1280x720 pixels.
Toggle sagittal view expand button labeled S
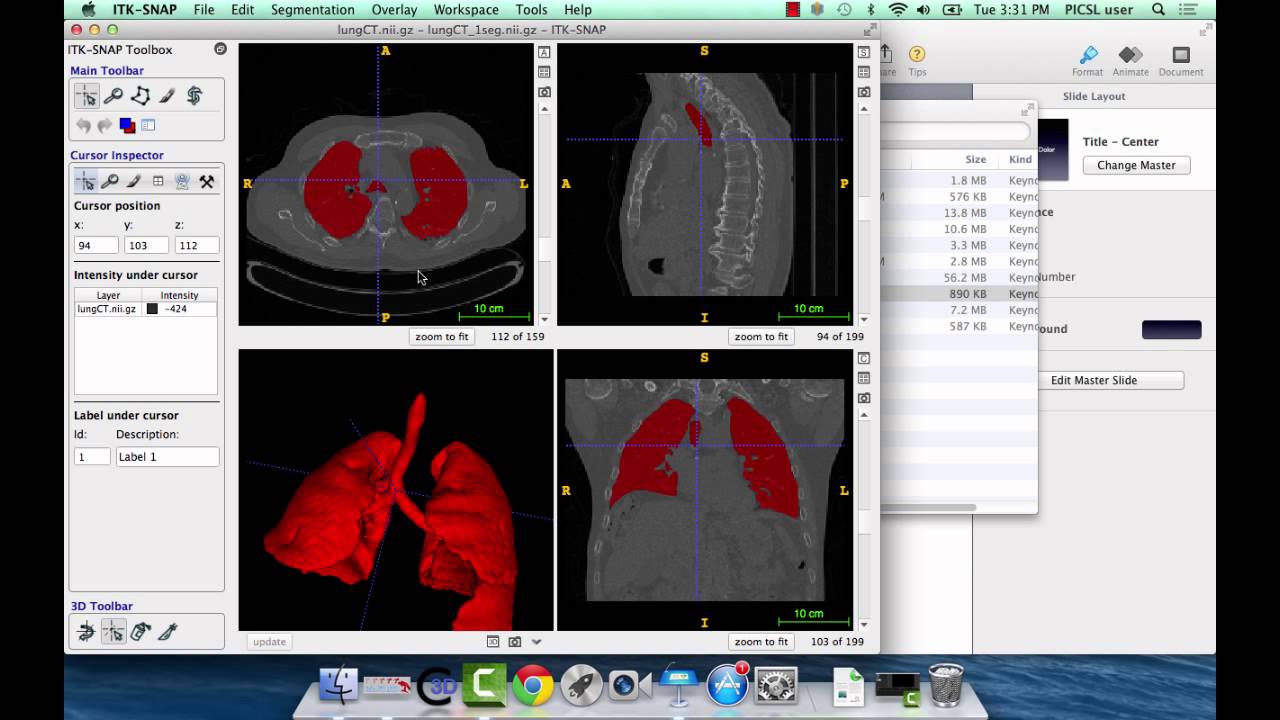(x=864, y=52)
